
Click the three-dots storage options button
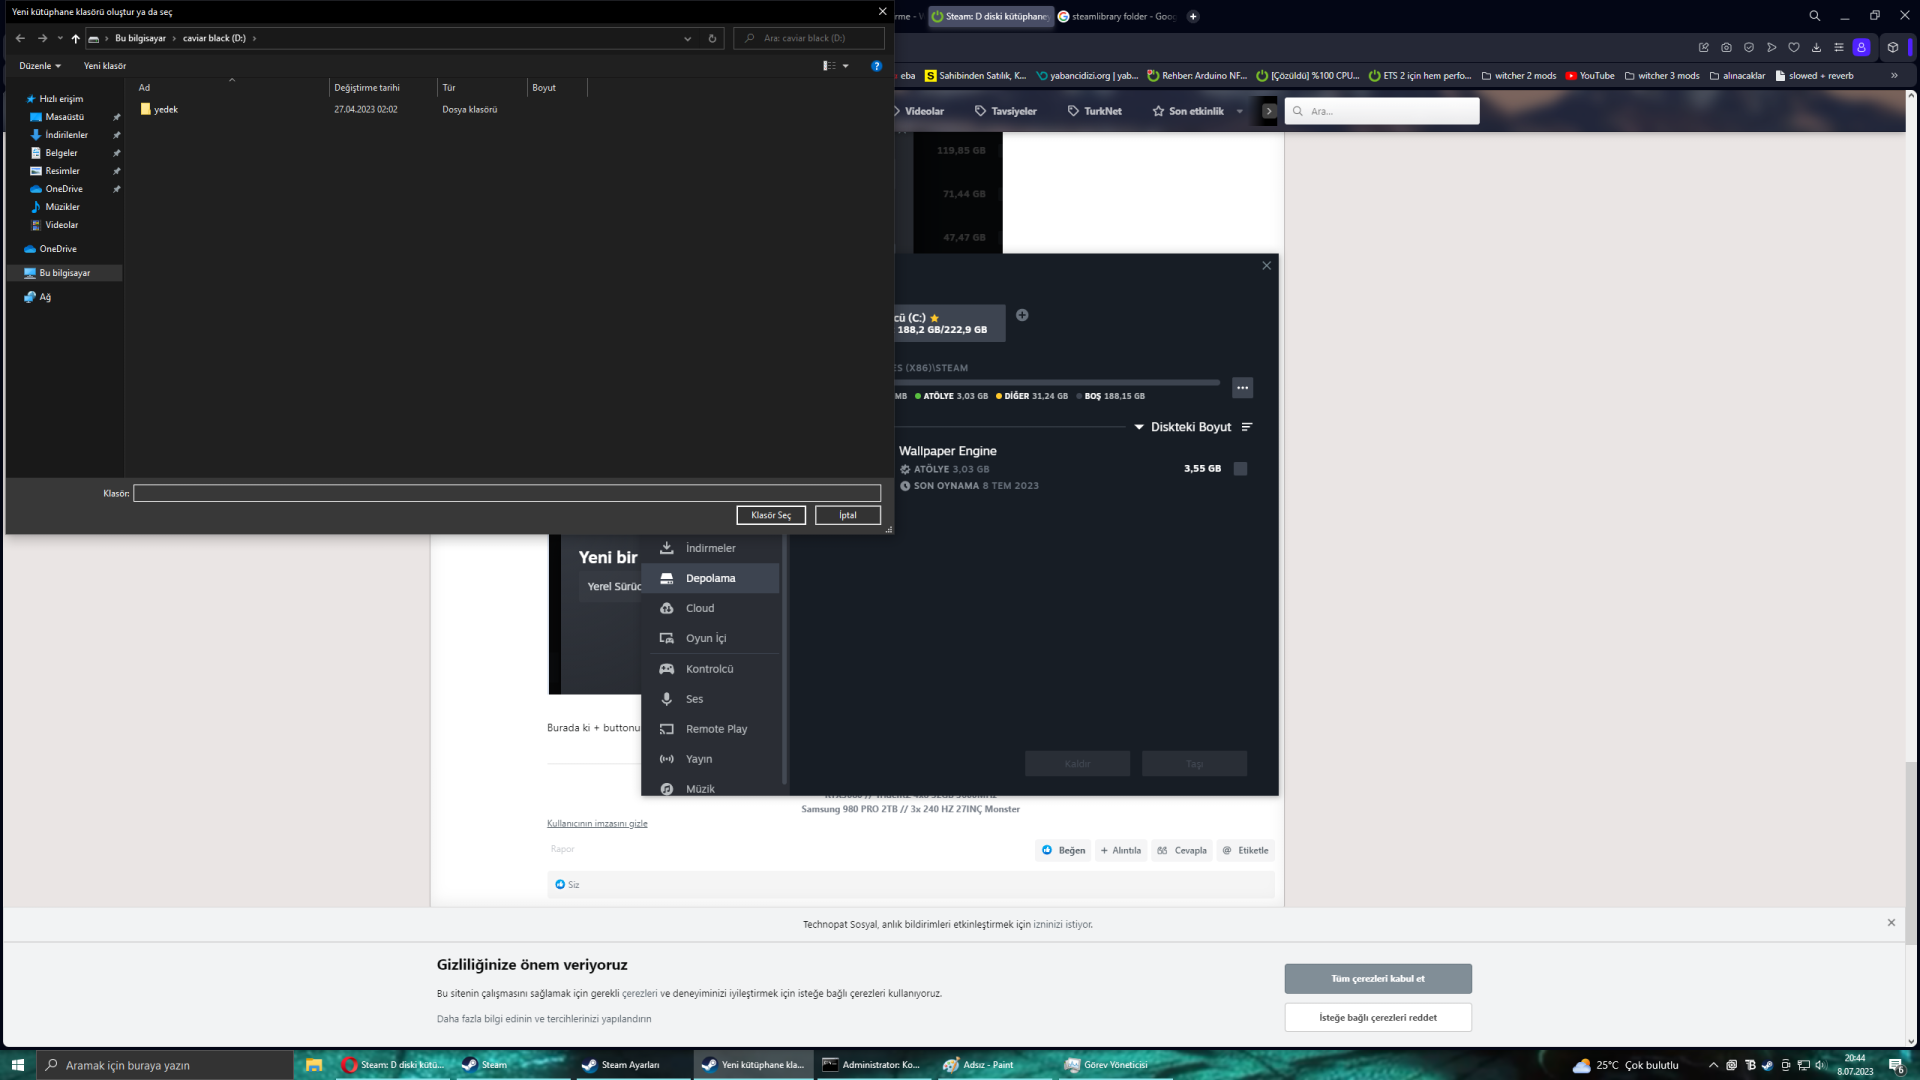[1242, 388]
